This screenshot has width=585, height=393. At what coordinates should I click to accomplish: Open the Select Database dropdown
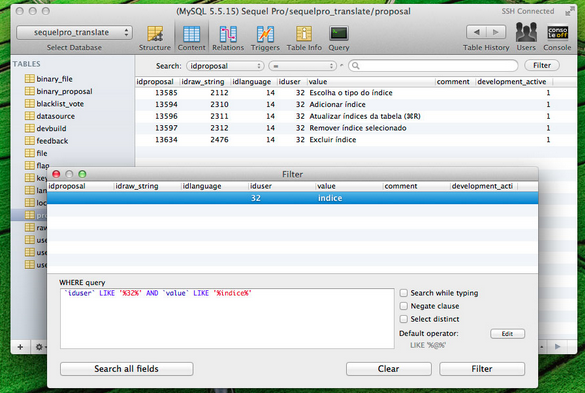74,32
